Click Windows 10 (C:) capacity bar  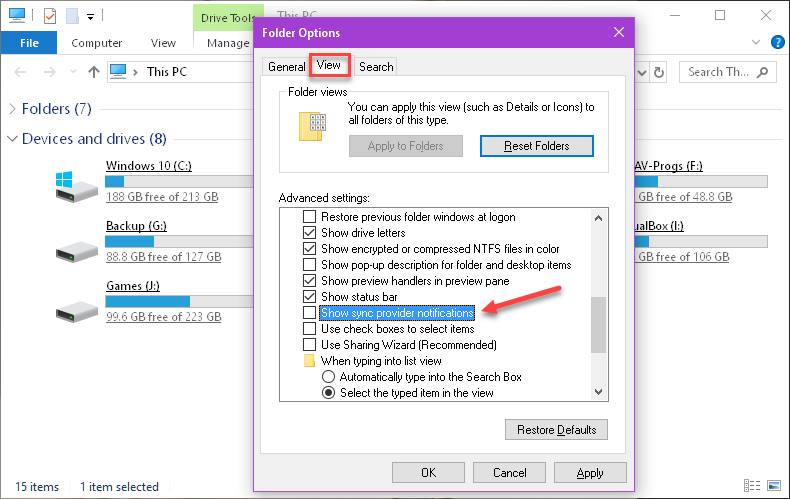click(x=179, y=181)
